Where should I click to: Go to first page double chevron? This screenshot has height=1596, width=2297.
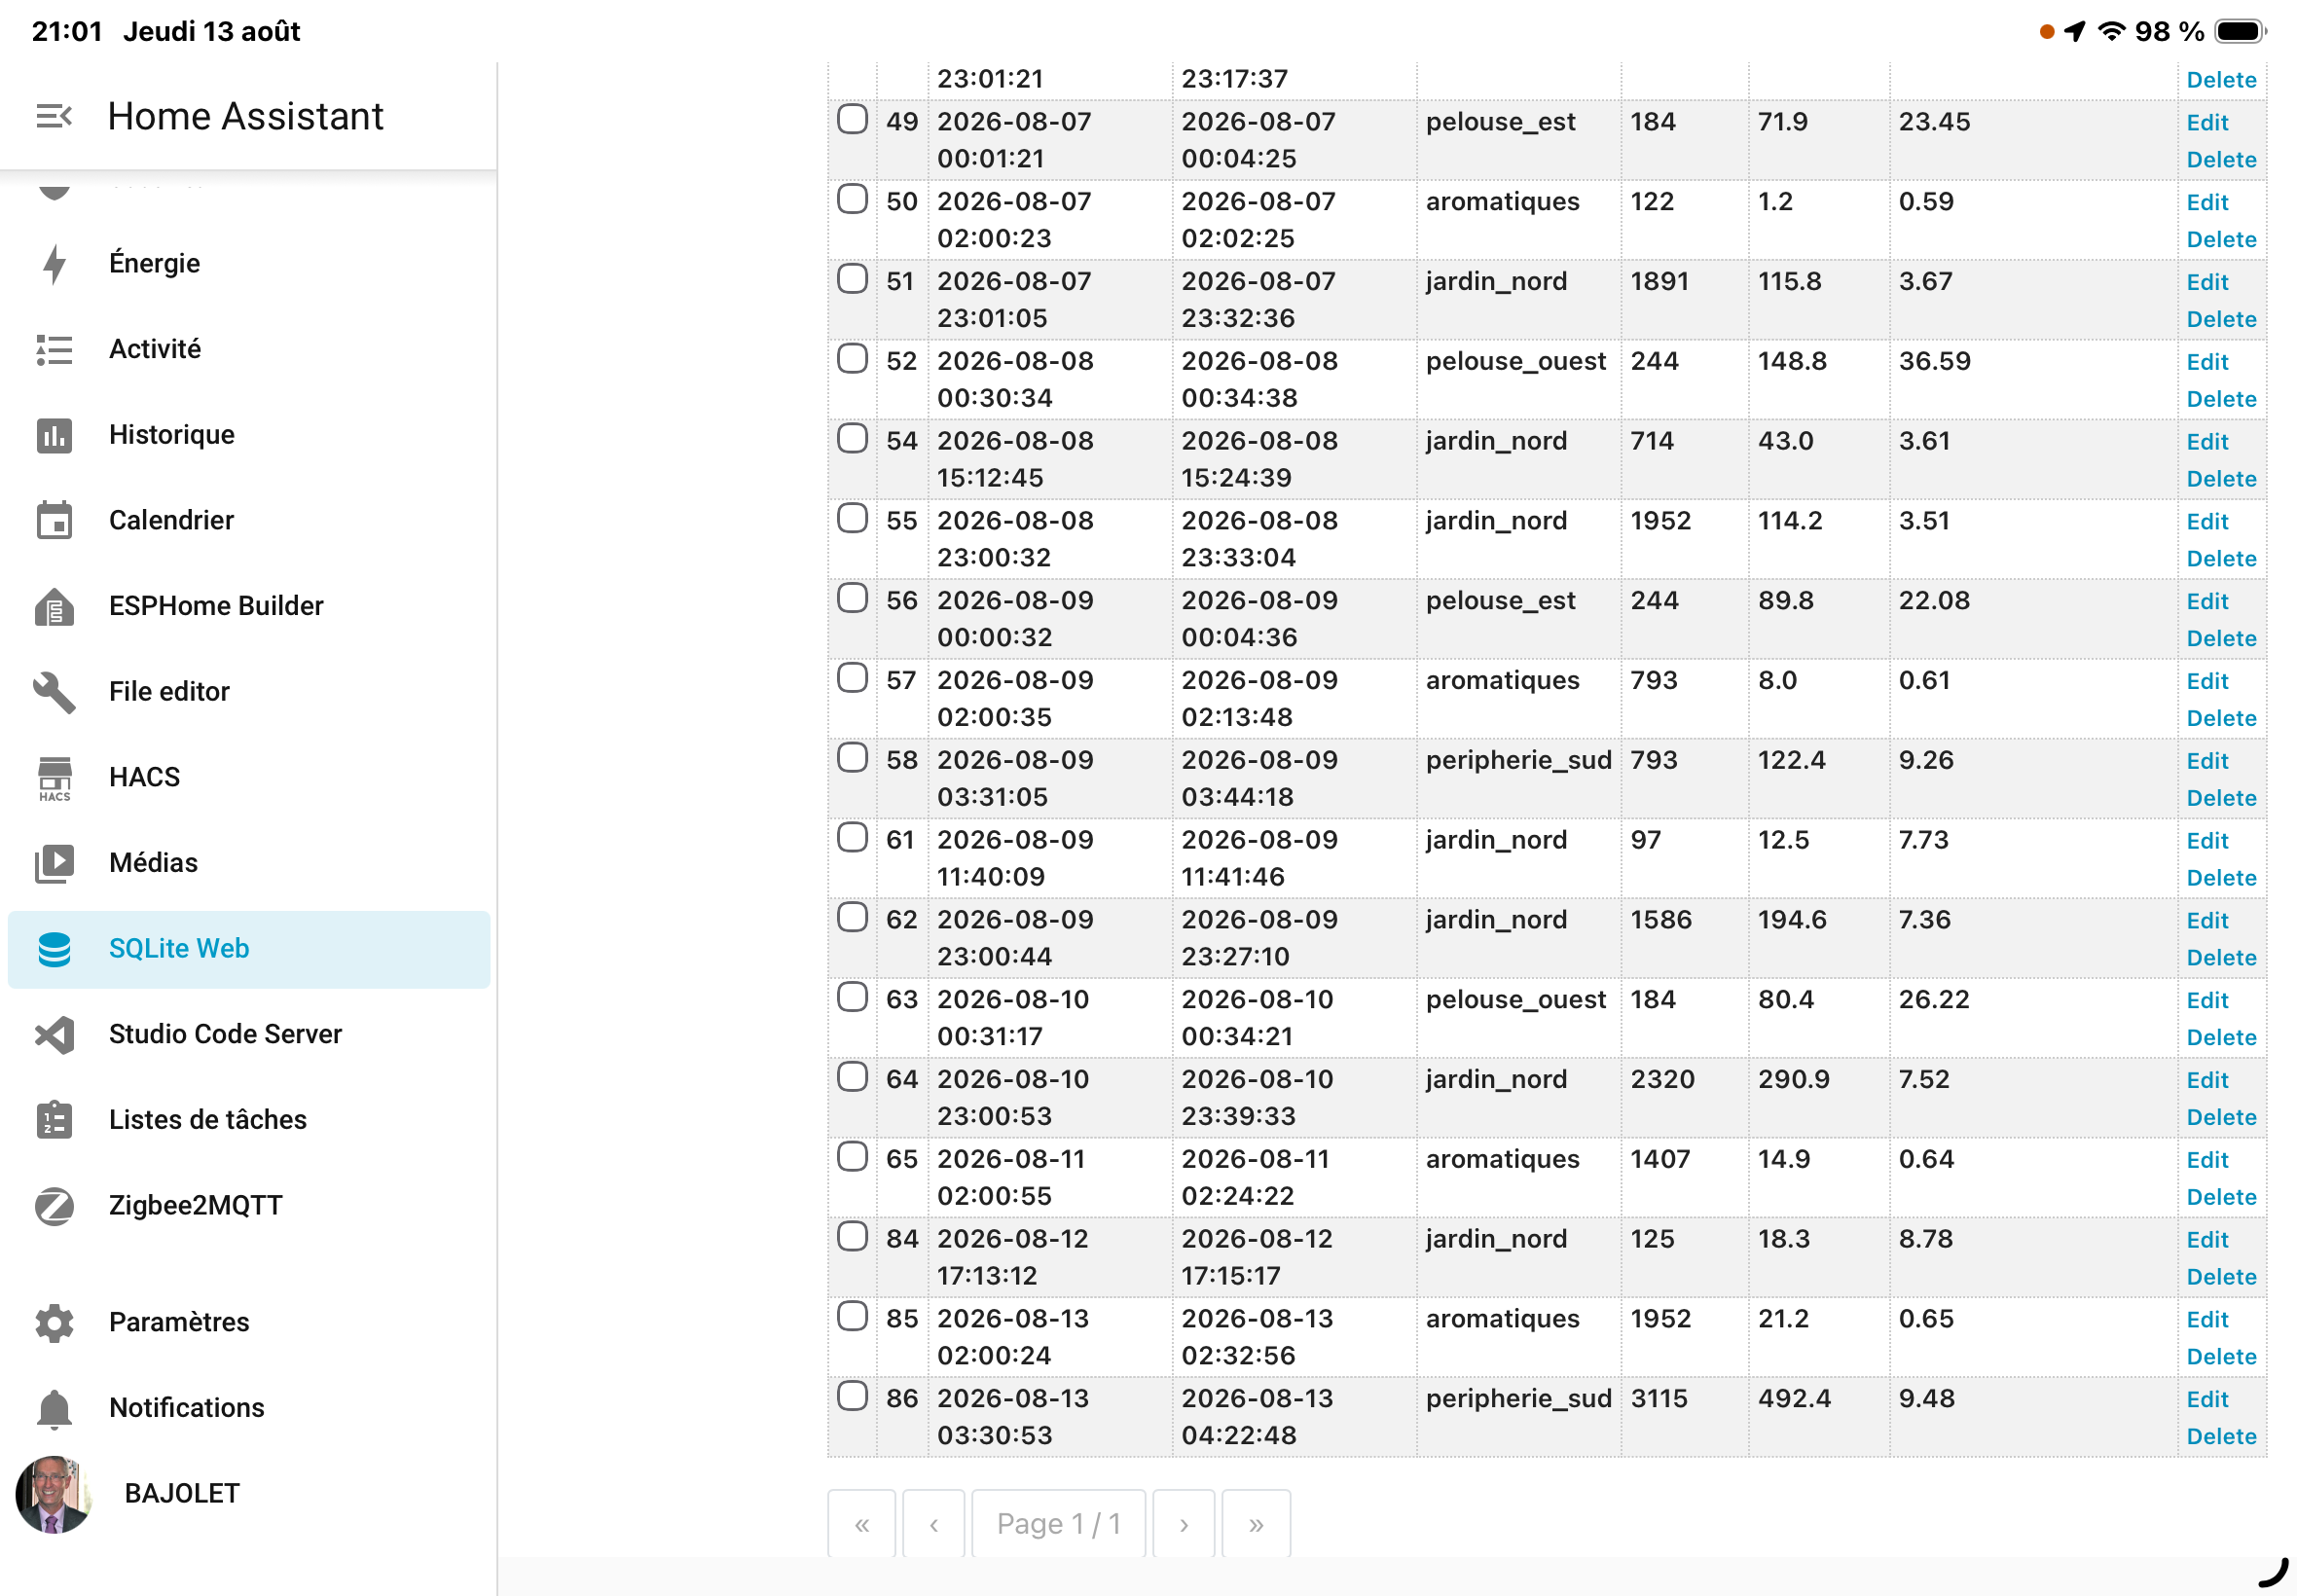[x=861, y=1523]
